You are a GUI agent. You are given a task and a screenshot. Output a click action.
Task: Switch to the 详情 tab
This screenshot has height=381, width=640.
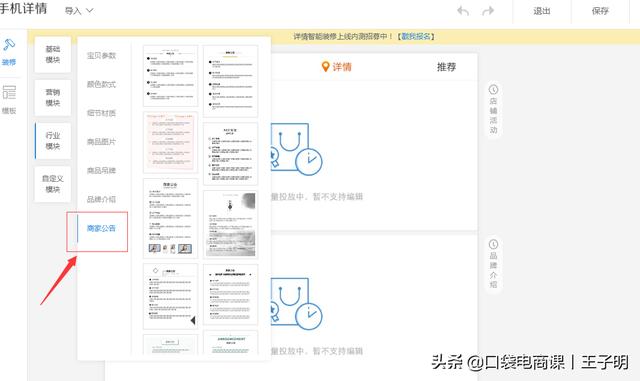tap(337, 67)
